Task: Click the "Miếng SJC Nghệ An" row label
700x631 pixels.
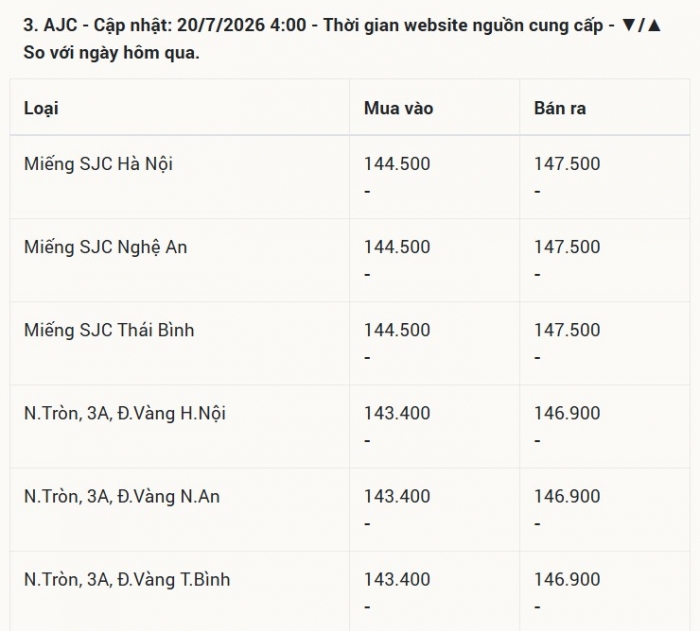Action: 105,247
